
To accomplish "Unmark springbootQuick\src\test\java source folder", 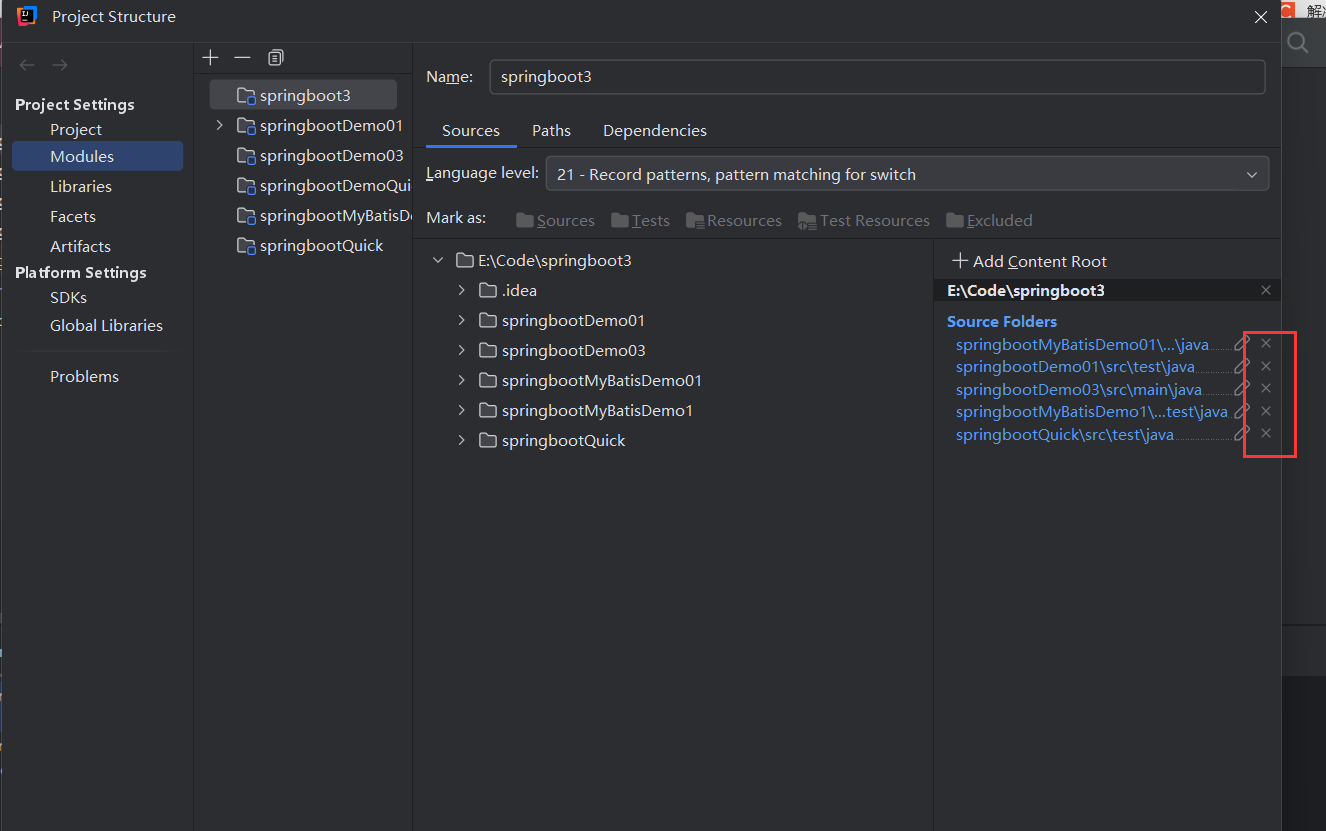I will click(1266, 433).
